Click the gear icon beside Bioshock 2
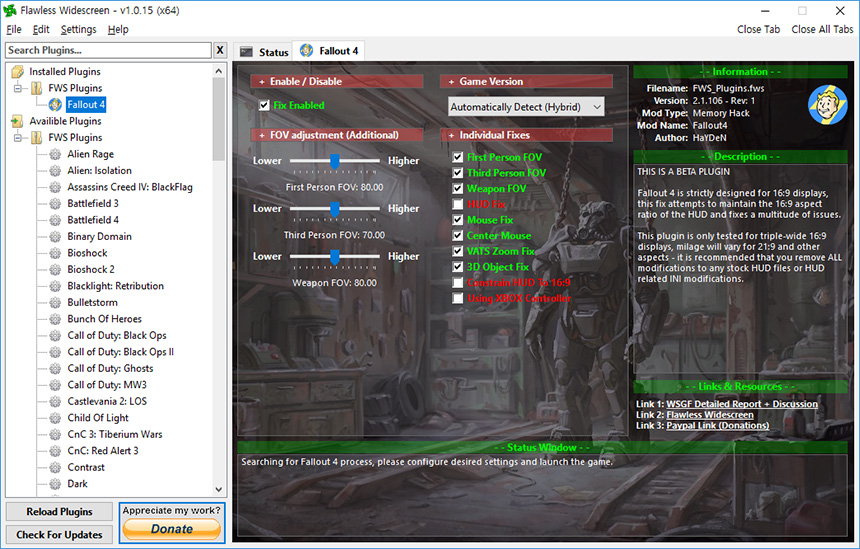This screenshot has width=860, height=549. pyautogui.click(x=55, y=269)
